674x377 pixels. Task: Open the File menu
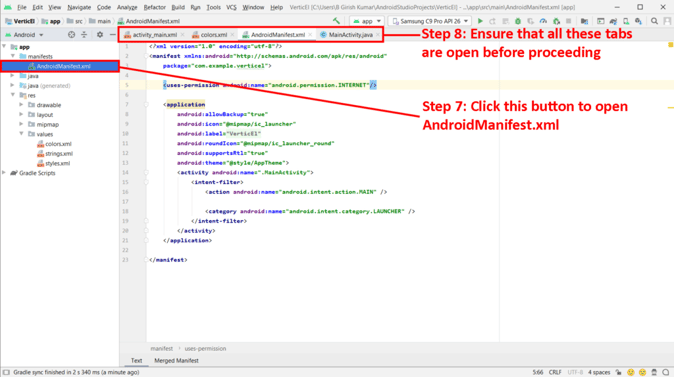pyautogui.click(x=21, y=7)
